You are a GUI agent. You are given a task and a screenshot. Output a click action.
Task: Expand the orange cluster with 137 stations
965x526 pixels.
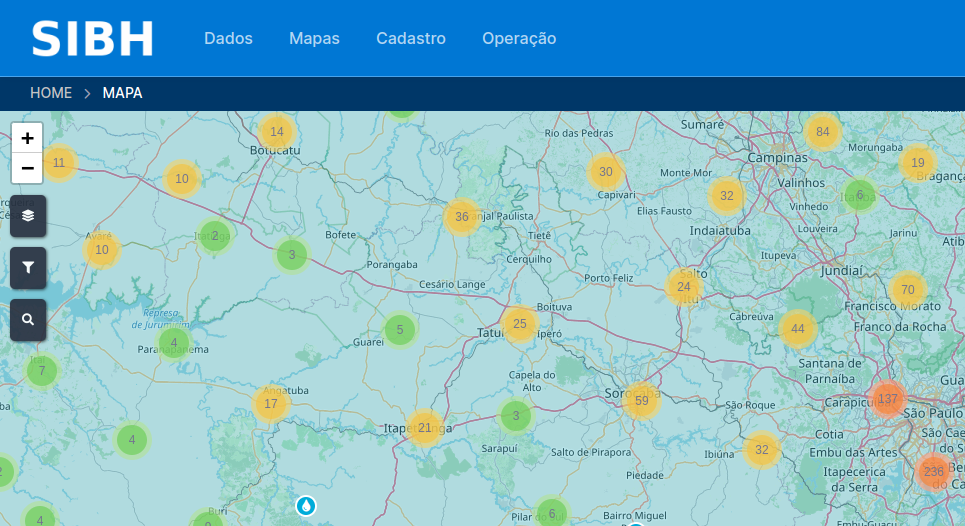pyautogui.click(x=888, y=399)
